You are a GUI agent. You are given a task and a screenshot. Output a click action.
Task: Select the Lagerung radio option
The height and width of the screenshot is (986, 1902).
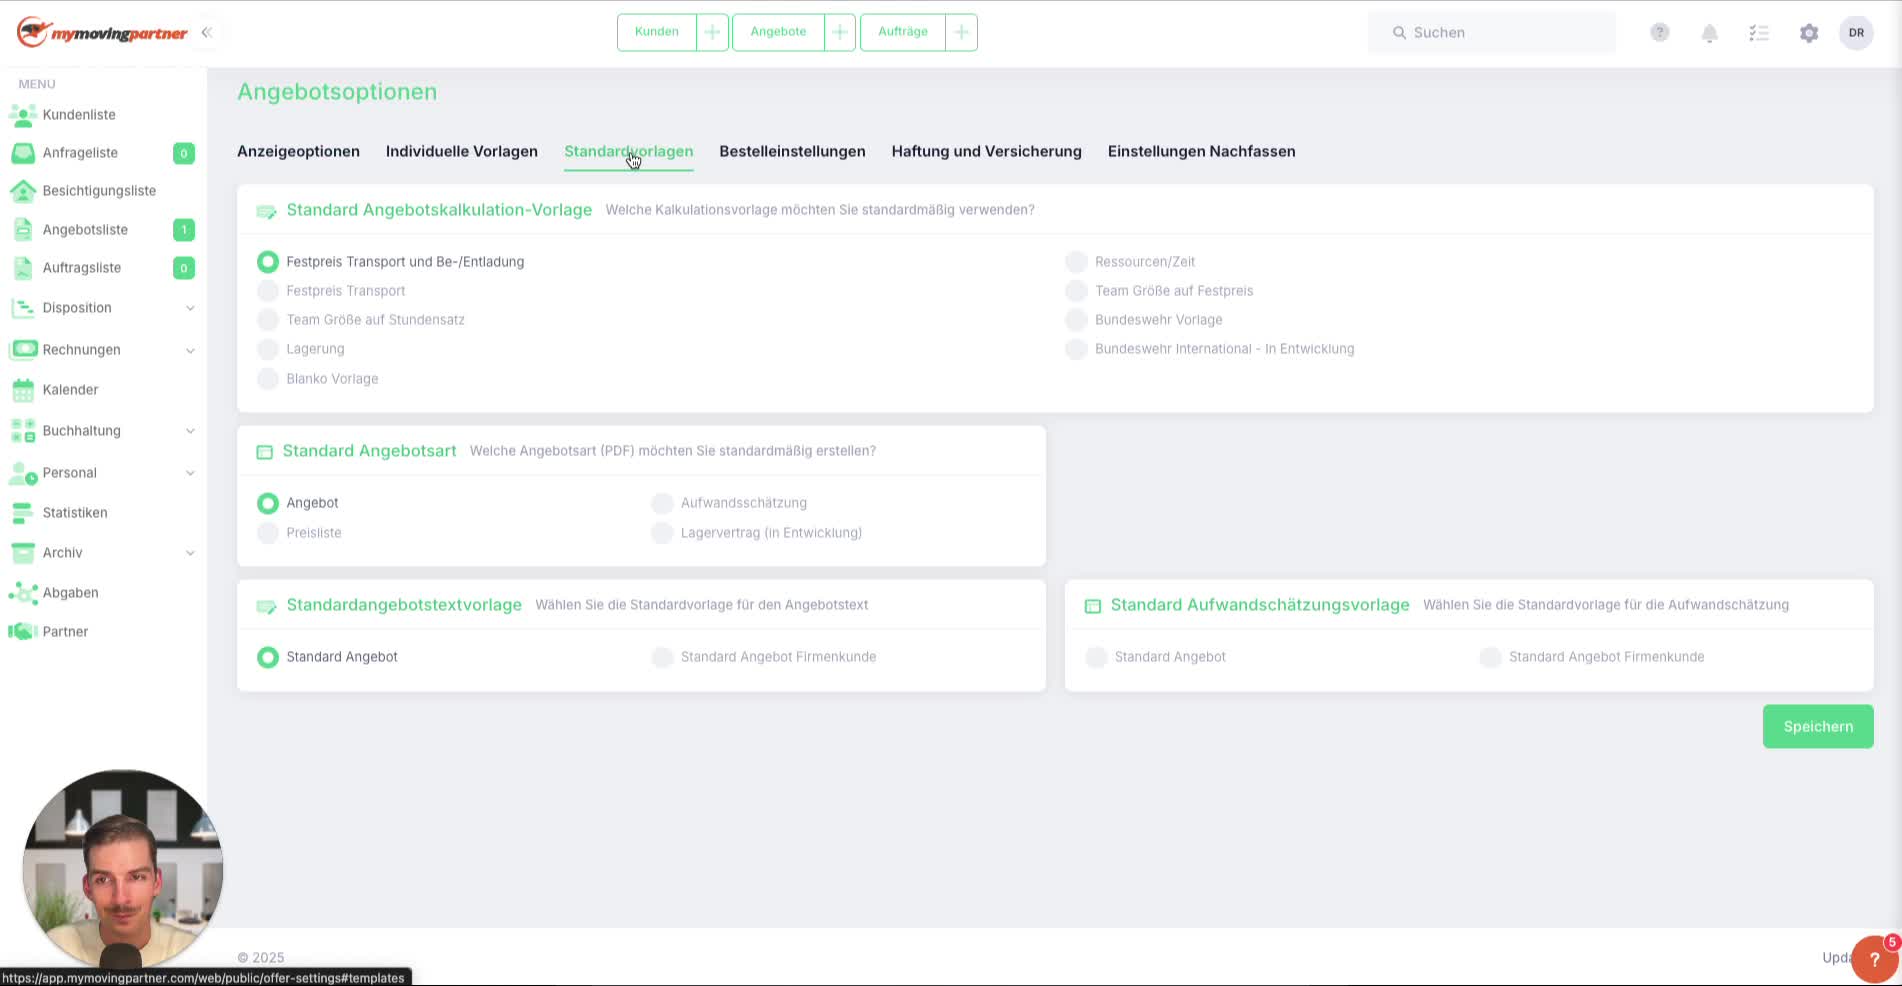(x=268, y=349)
